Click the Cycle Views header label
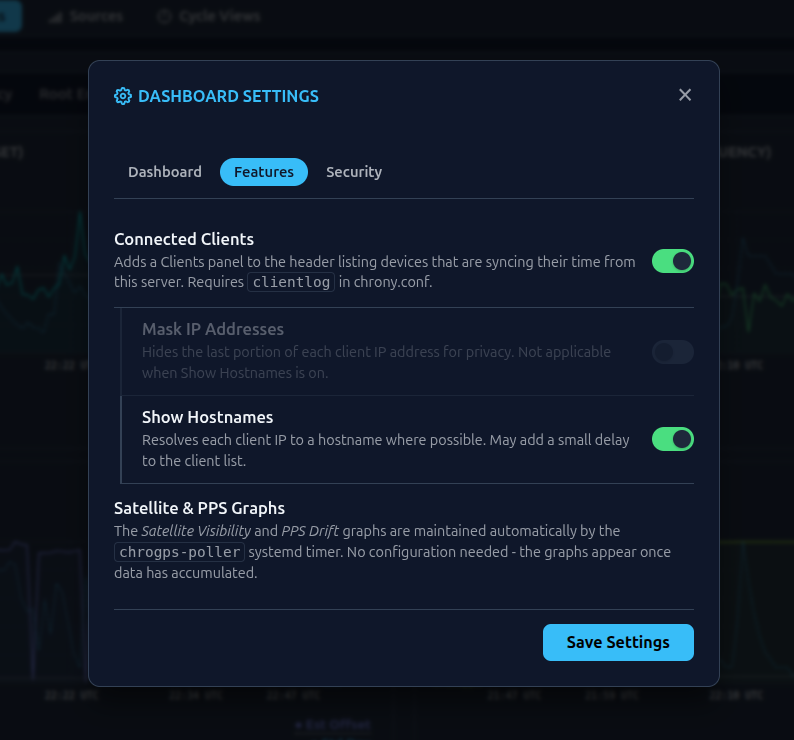This screenshot has width=794, height=740. pyautogui.click(x=219, y=17)
